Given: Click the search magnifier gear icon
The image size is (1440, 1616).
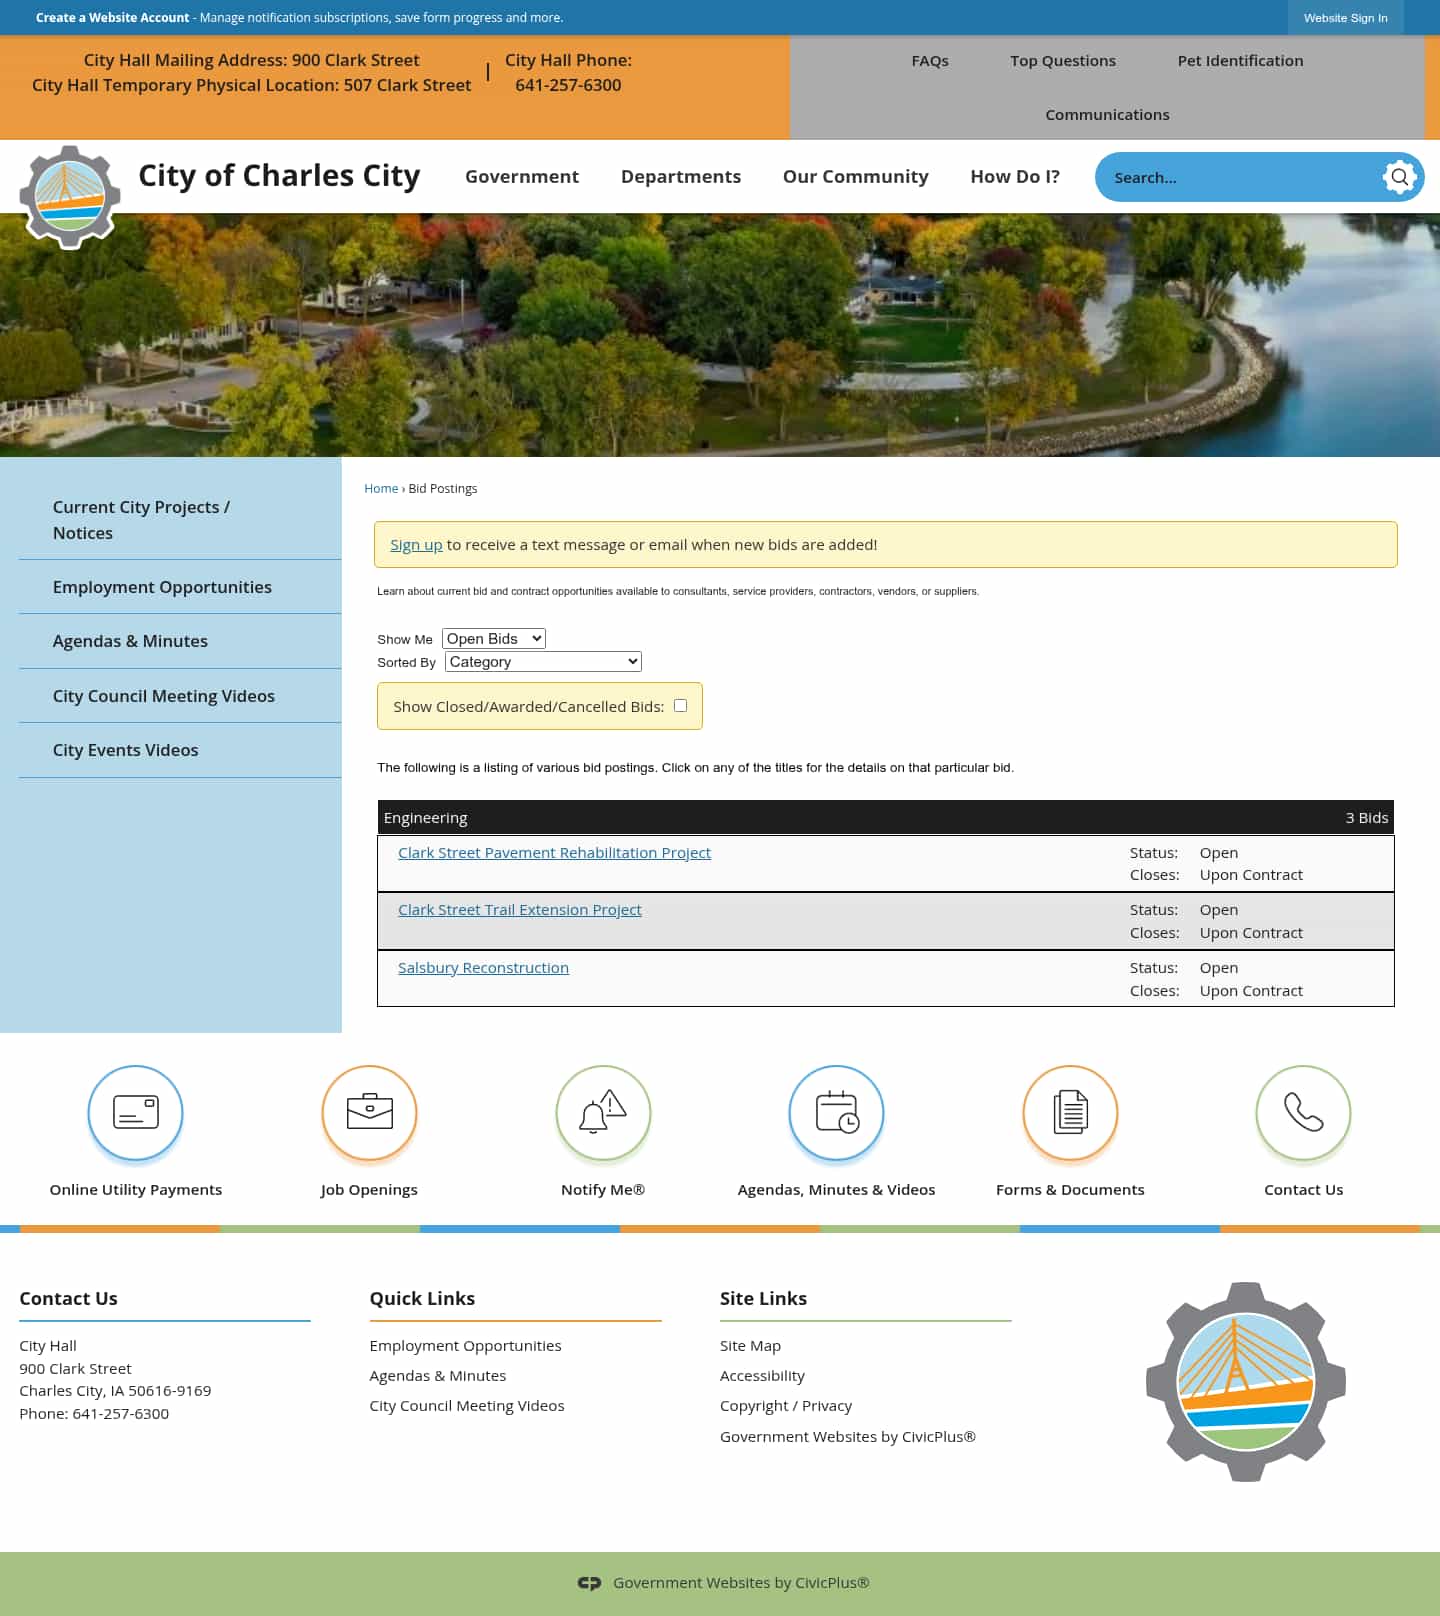Looking at the screenshot, I should point(1400,177).
